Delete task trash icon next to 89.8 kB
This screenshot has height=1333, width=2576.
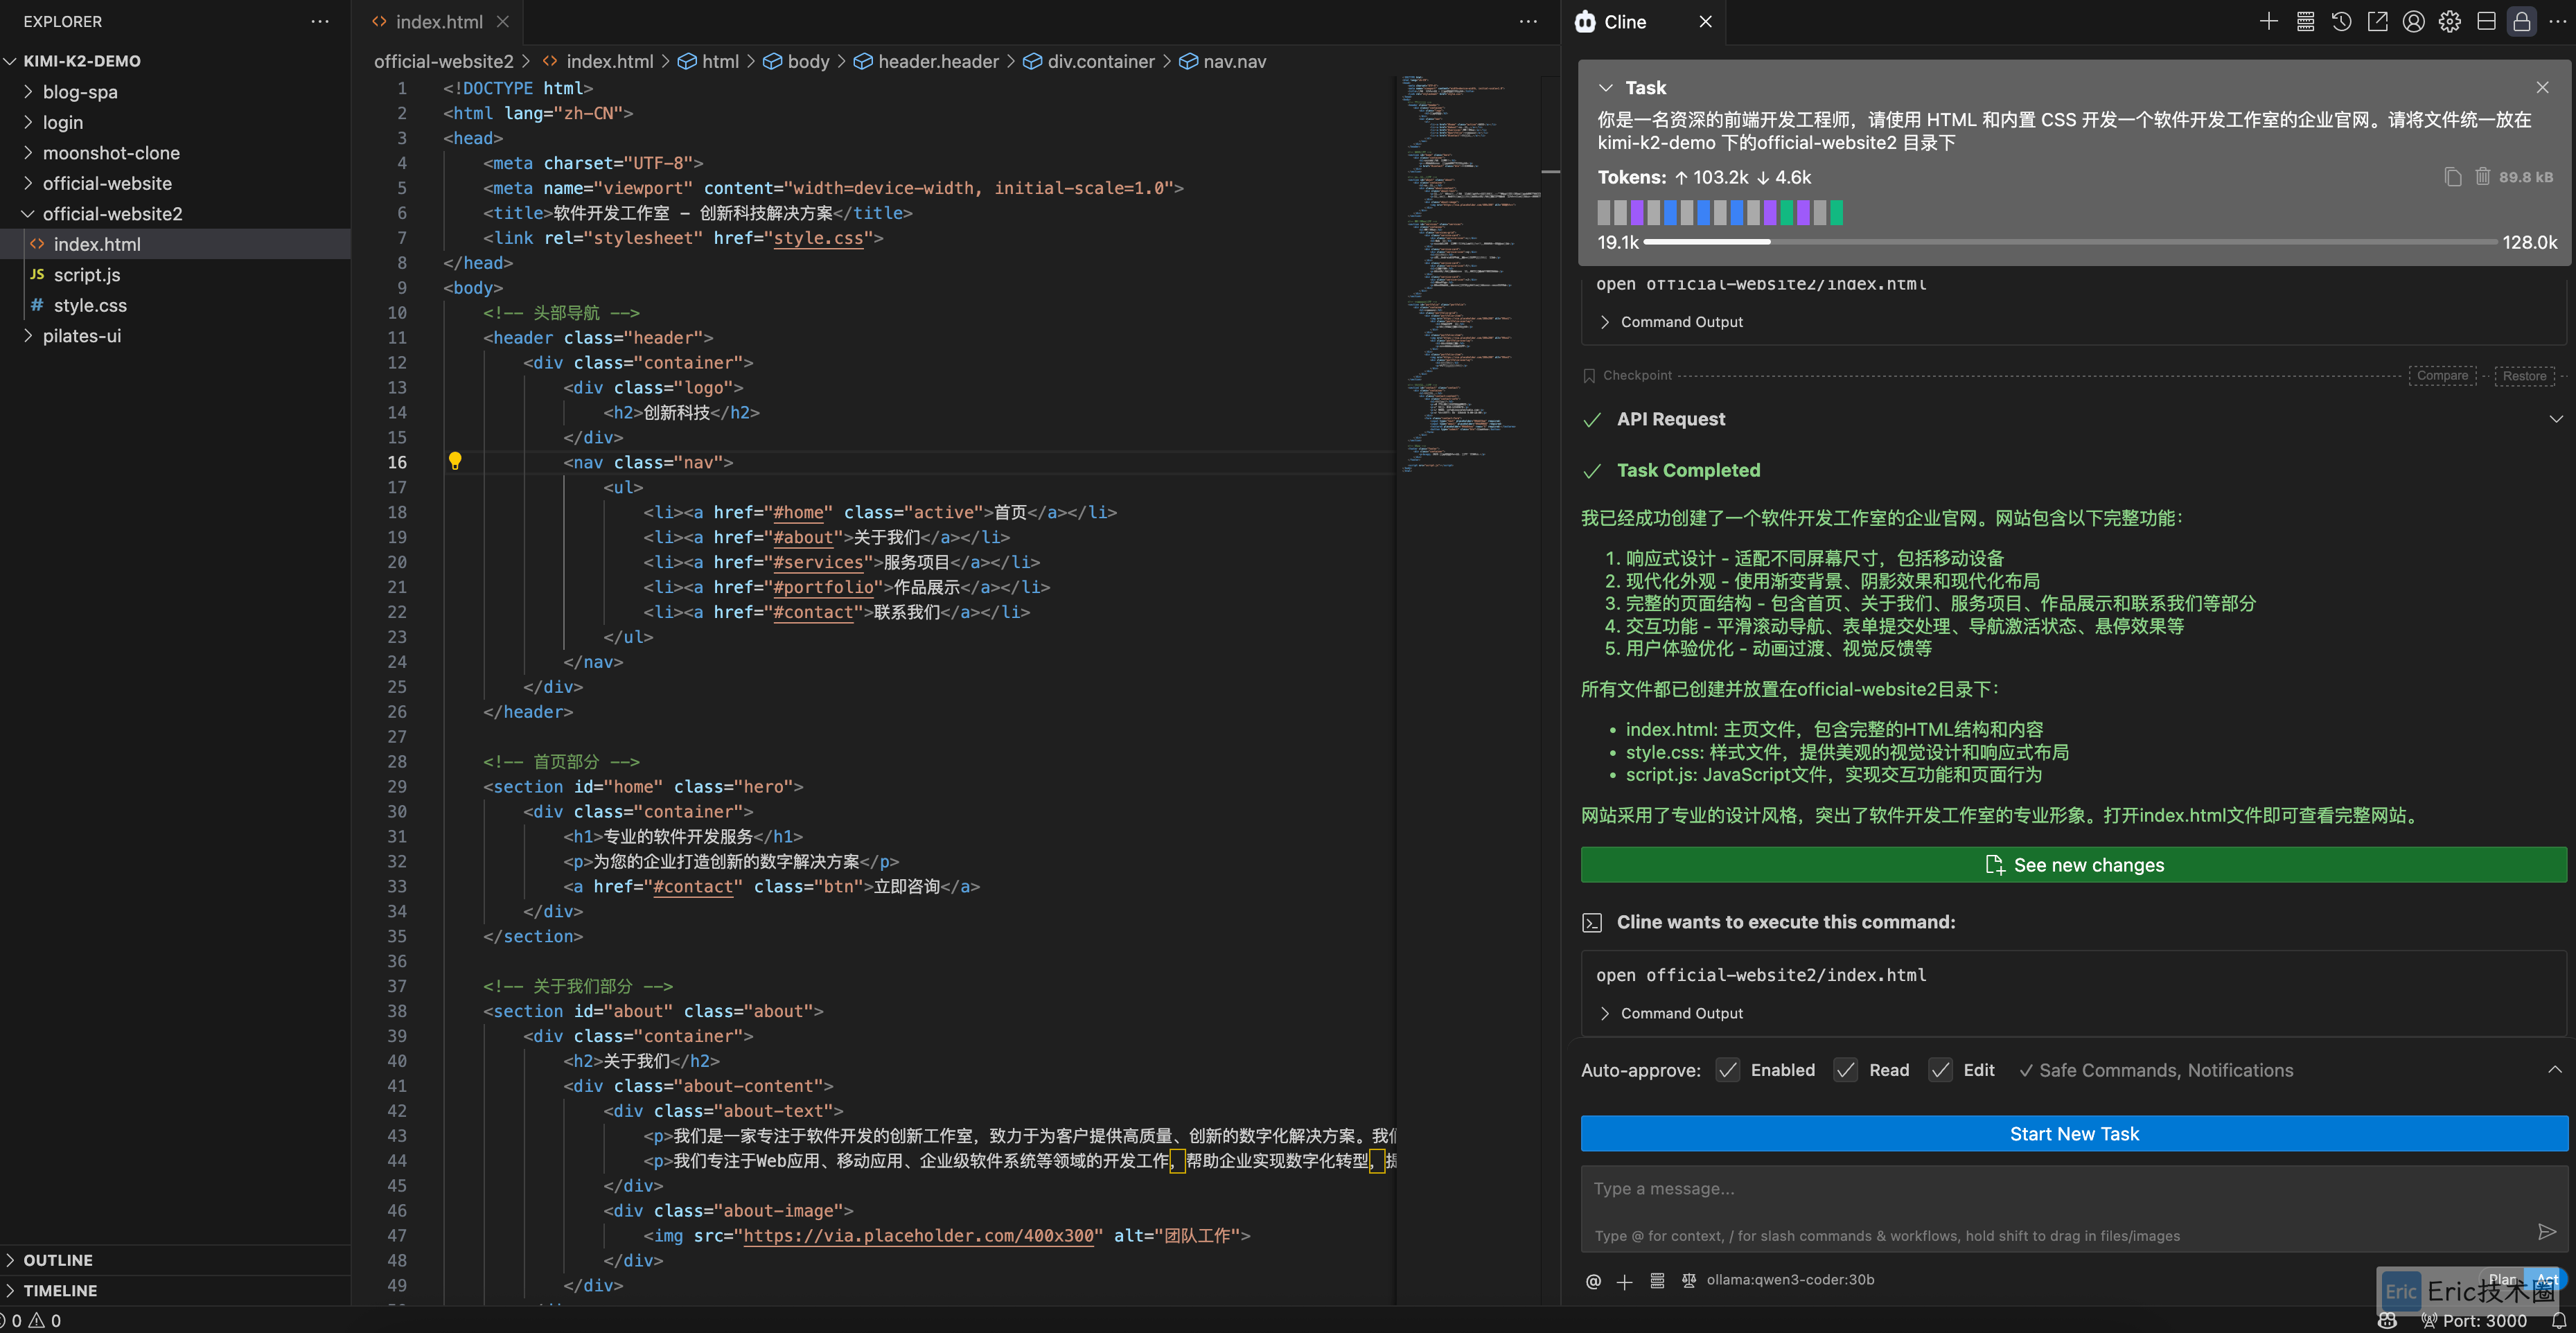click(2482, 177)
